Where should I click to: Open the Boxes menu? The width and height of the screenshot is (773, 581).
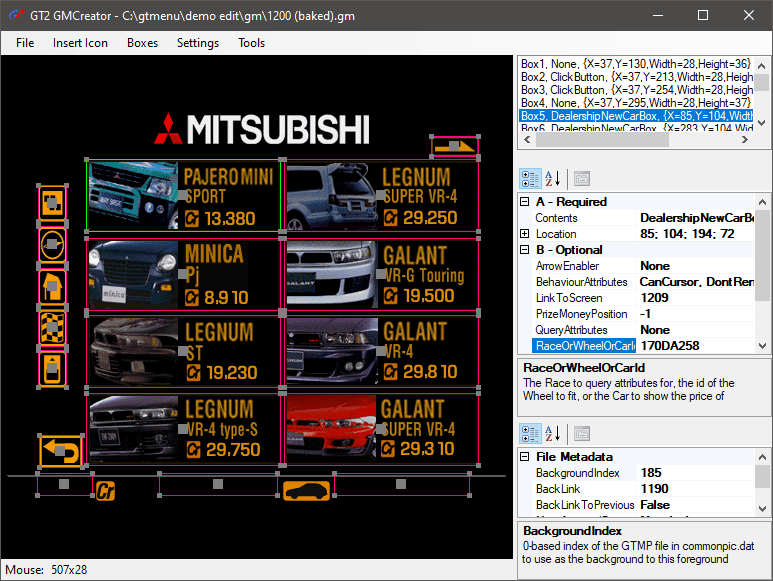[x=142, y=43]
